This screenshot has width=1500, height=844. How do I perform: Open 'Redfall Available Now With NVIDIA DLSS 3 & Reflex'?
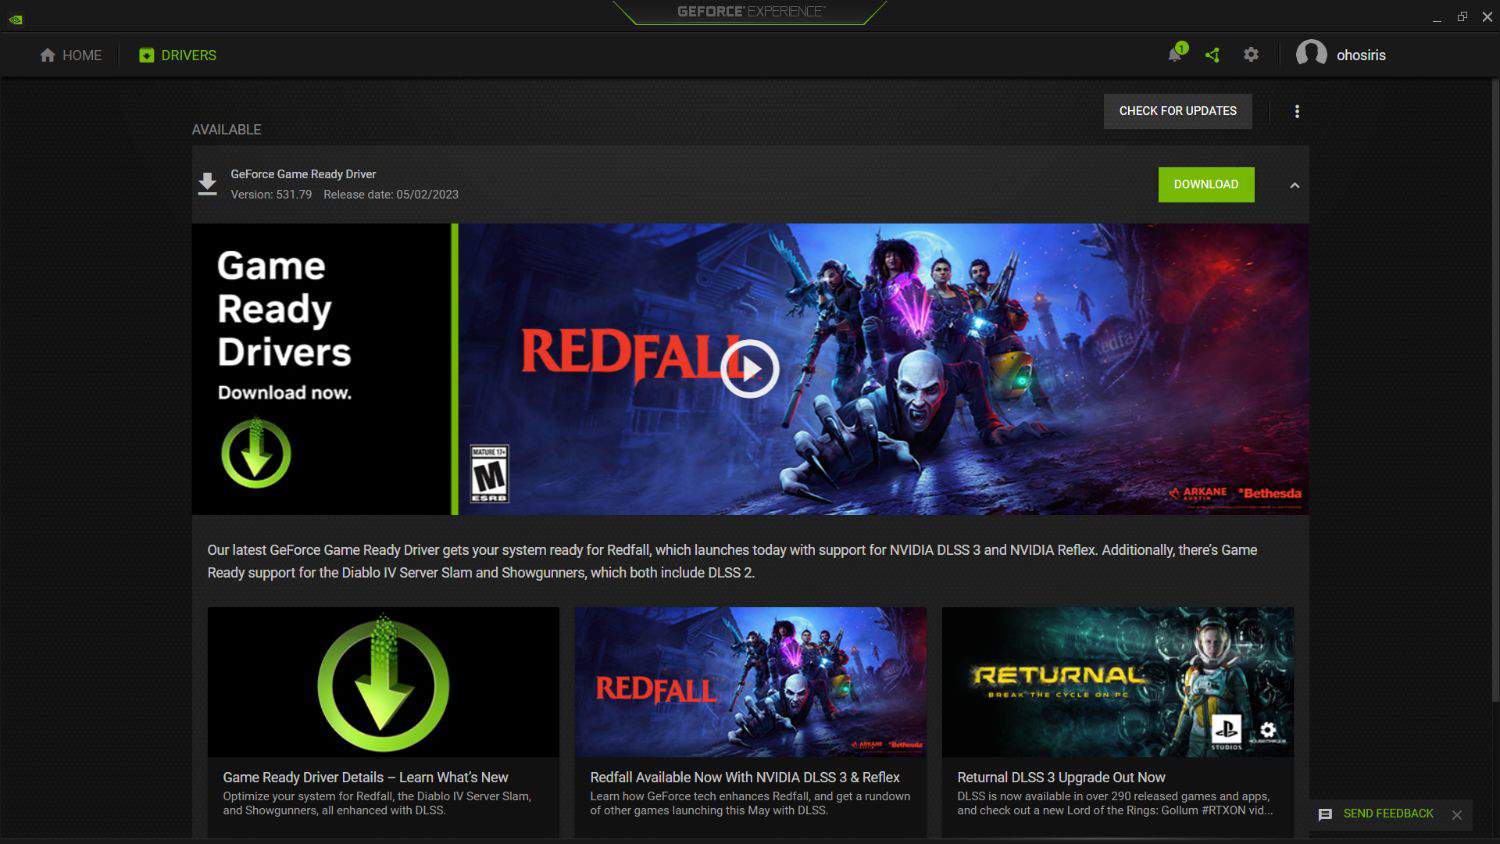tap(744, 777)
